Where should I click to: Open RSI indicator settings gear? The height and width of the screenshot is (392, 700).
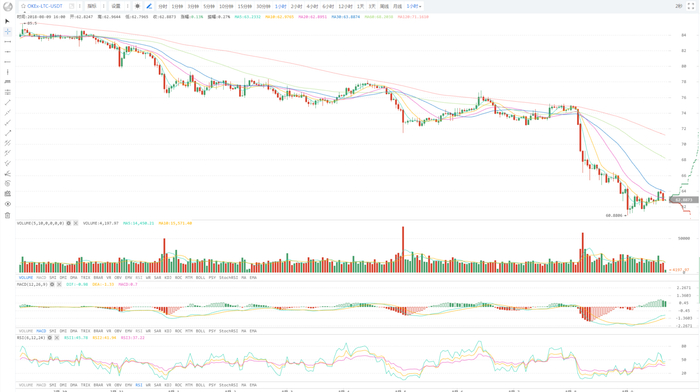pos(50,338)
